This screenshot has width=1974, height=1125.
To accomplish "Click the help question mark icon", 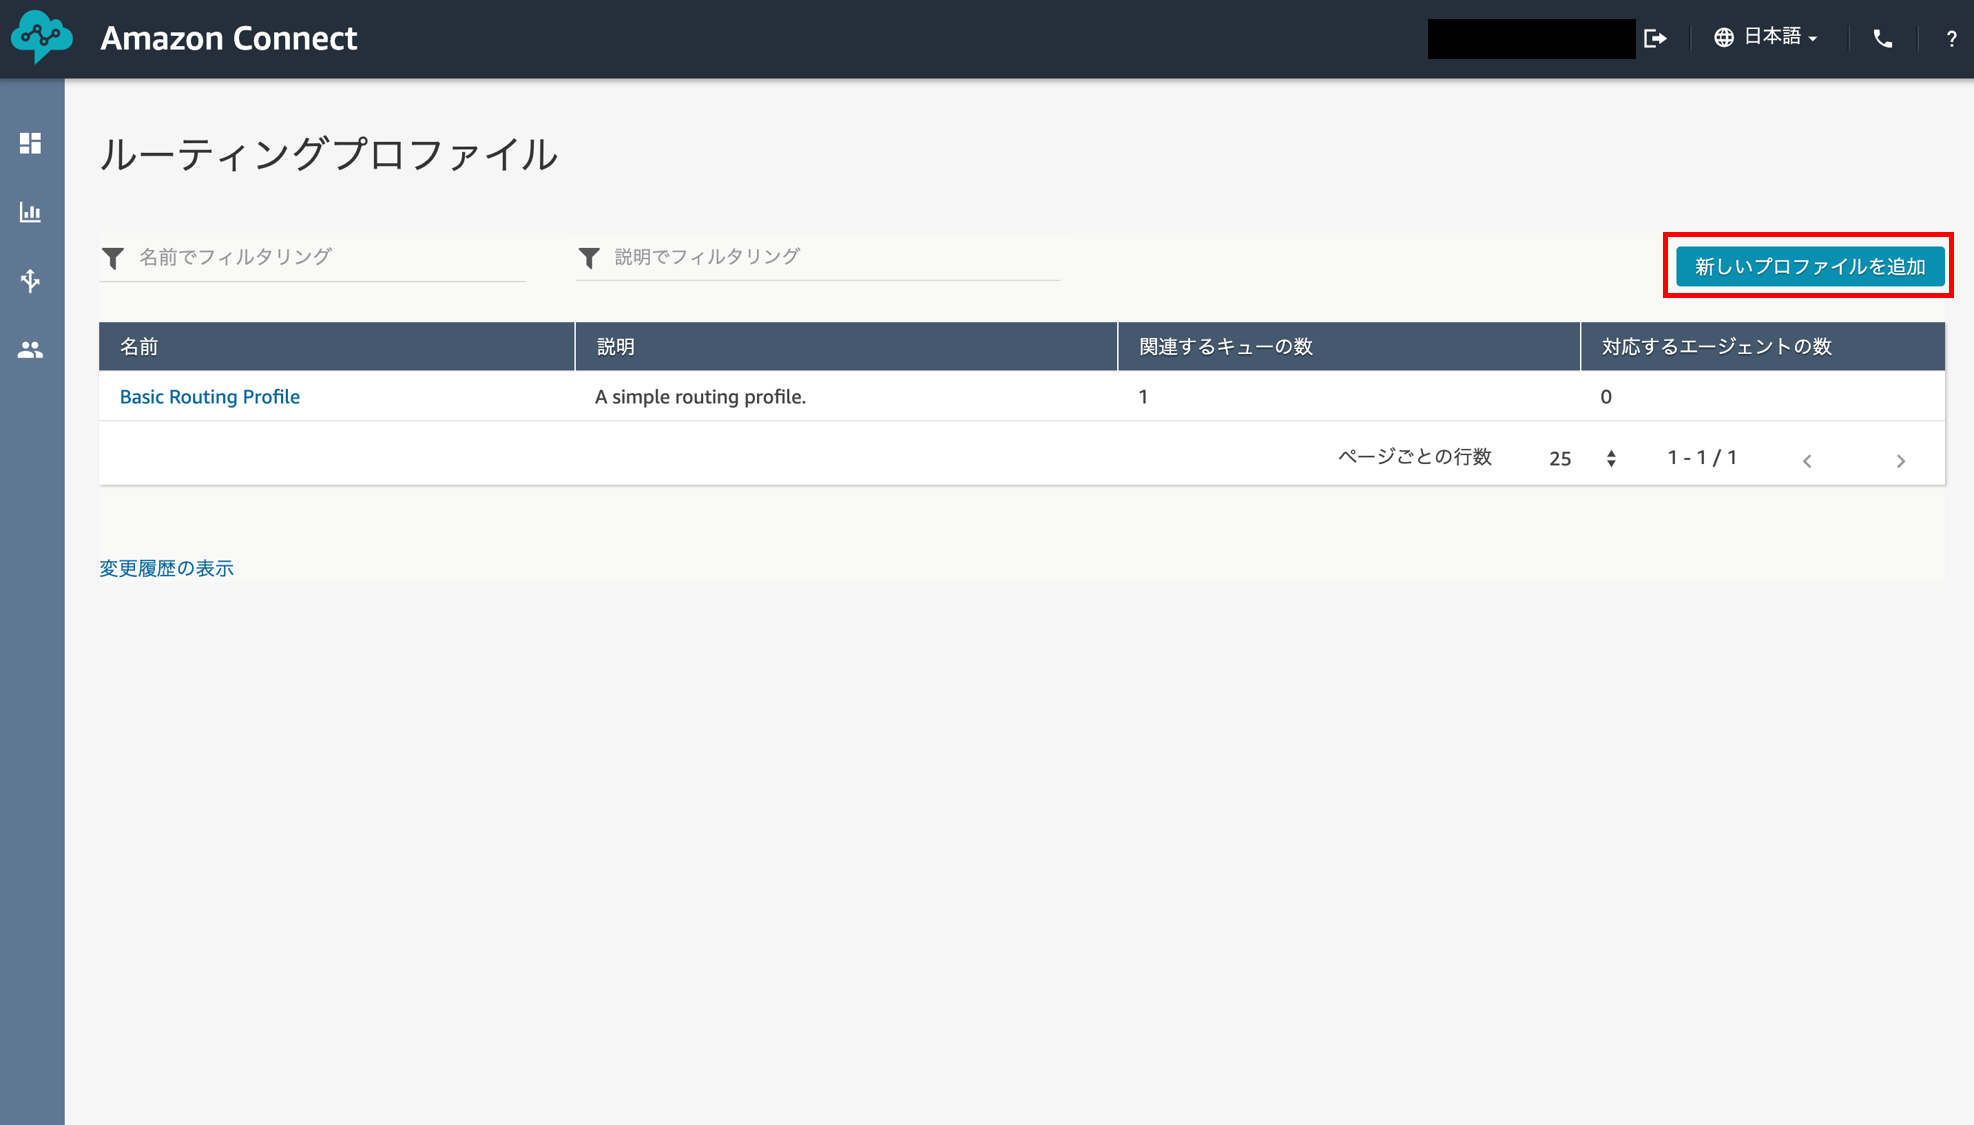I will 1951,39.
